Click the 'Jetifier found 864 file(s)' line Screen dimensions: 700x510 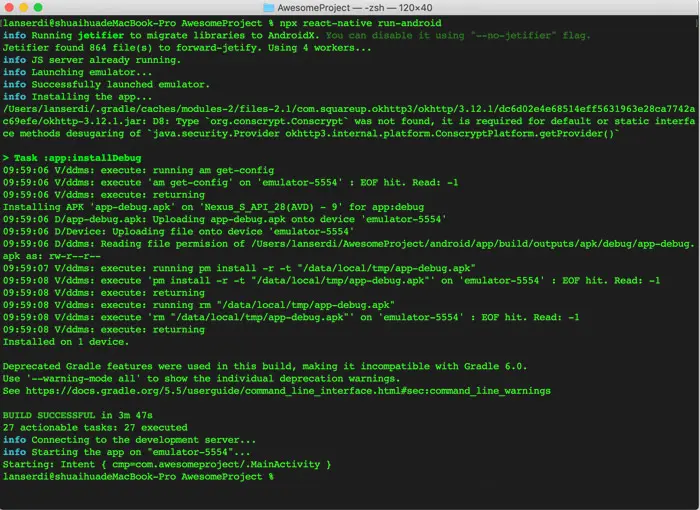[187, 48]
